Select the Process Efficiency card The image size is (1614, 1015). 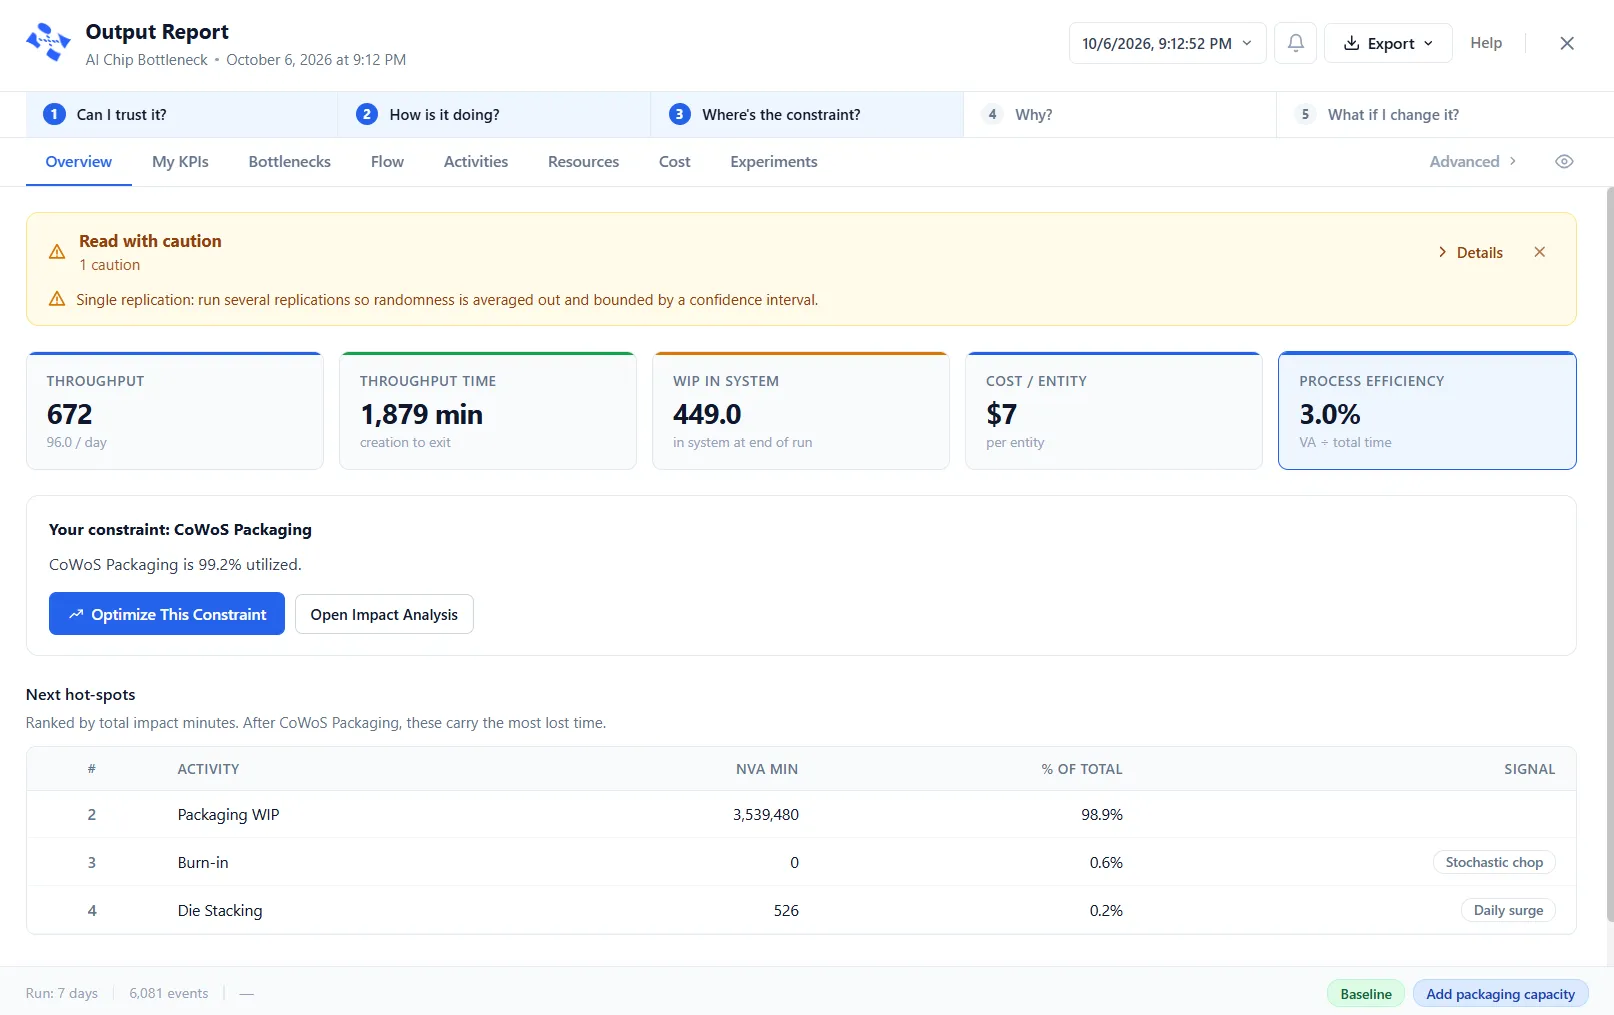coord(1427,410)
